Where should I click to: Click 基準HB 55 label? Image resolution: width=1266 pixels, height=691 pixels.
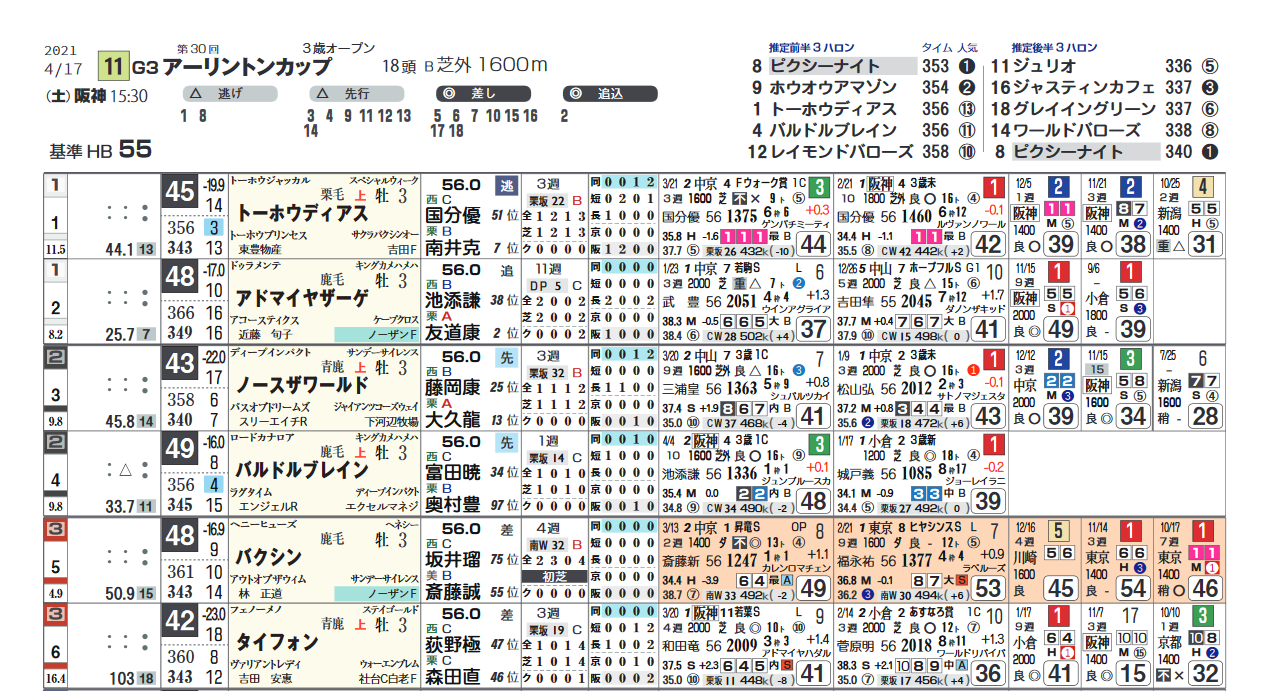coord(100,150)
